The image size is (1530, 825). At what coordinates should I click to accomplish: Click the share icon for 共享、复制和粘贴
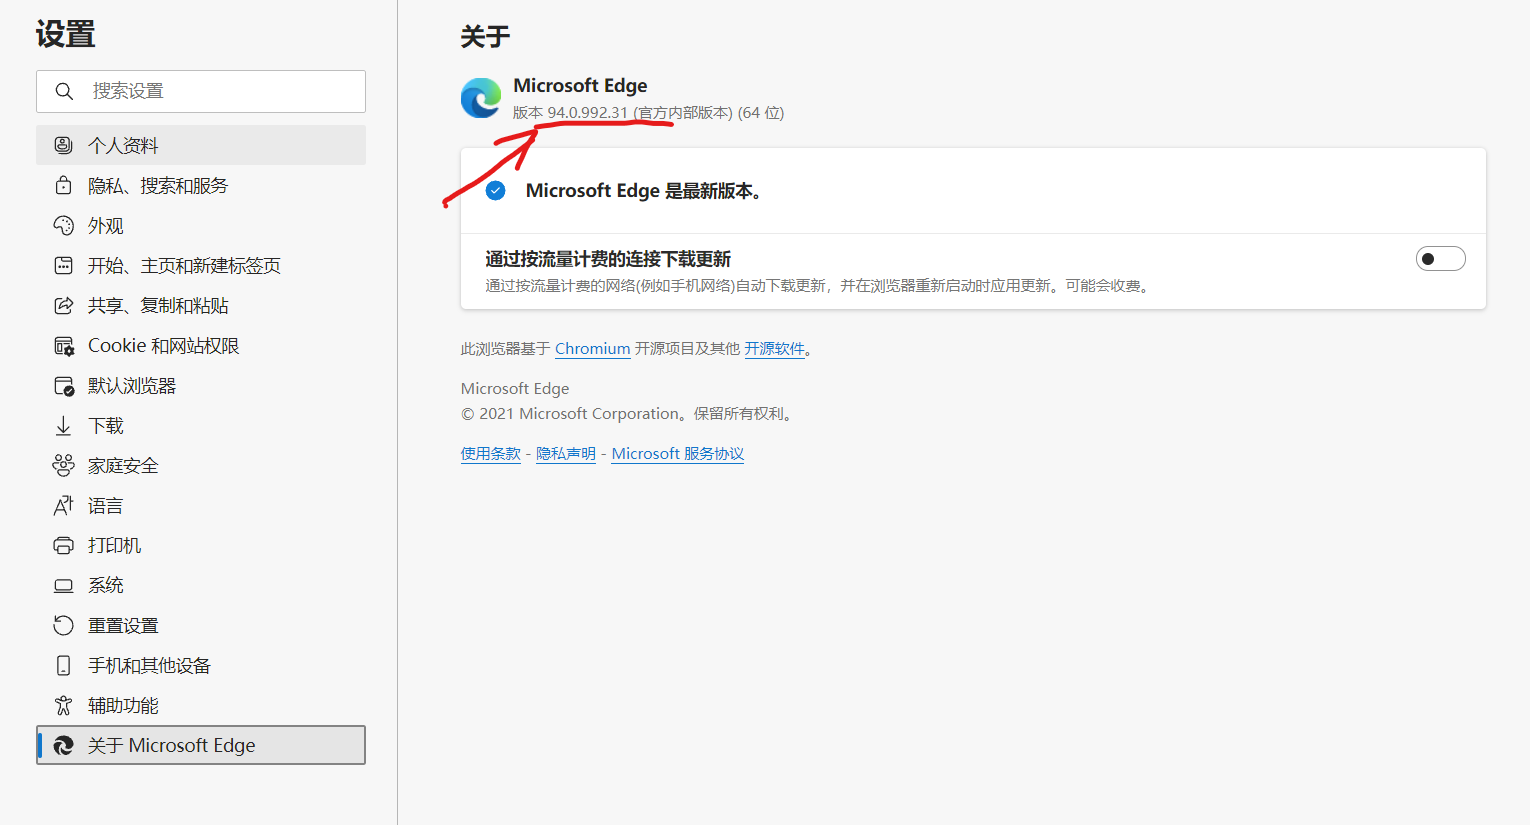click(63, 305)
